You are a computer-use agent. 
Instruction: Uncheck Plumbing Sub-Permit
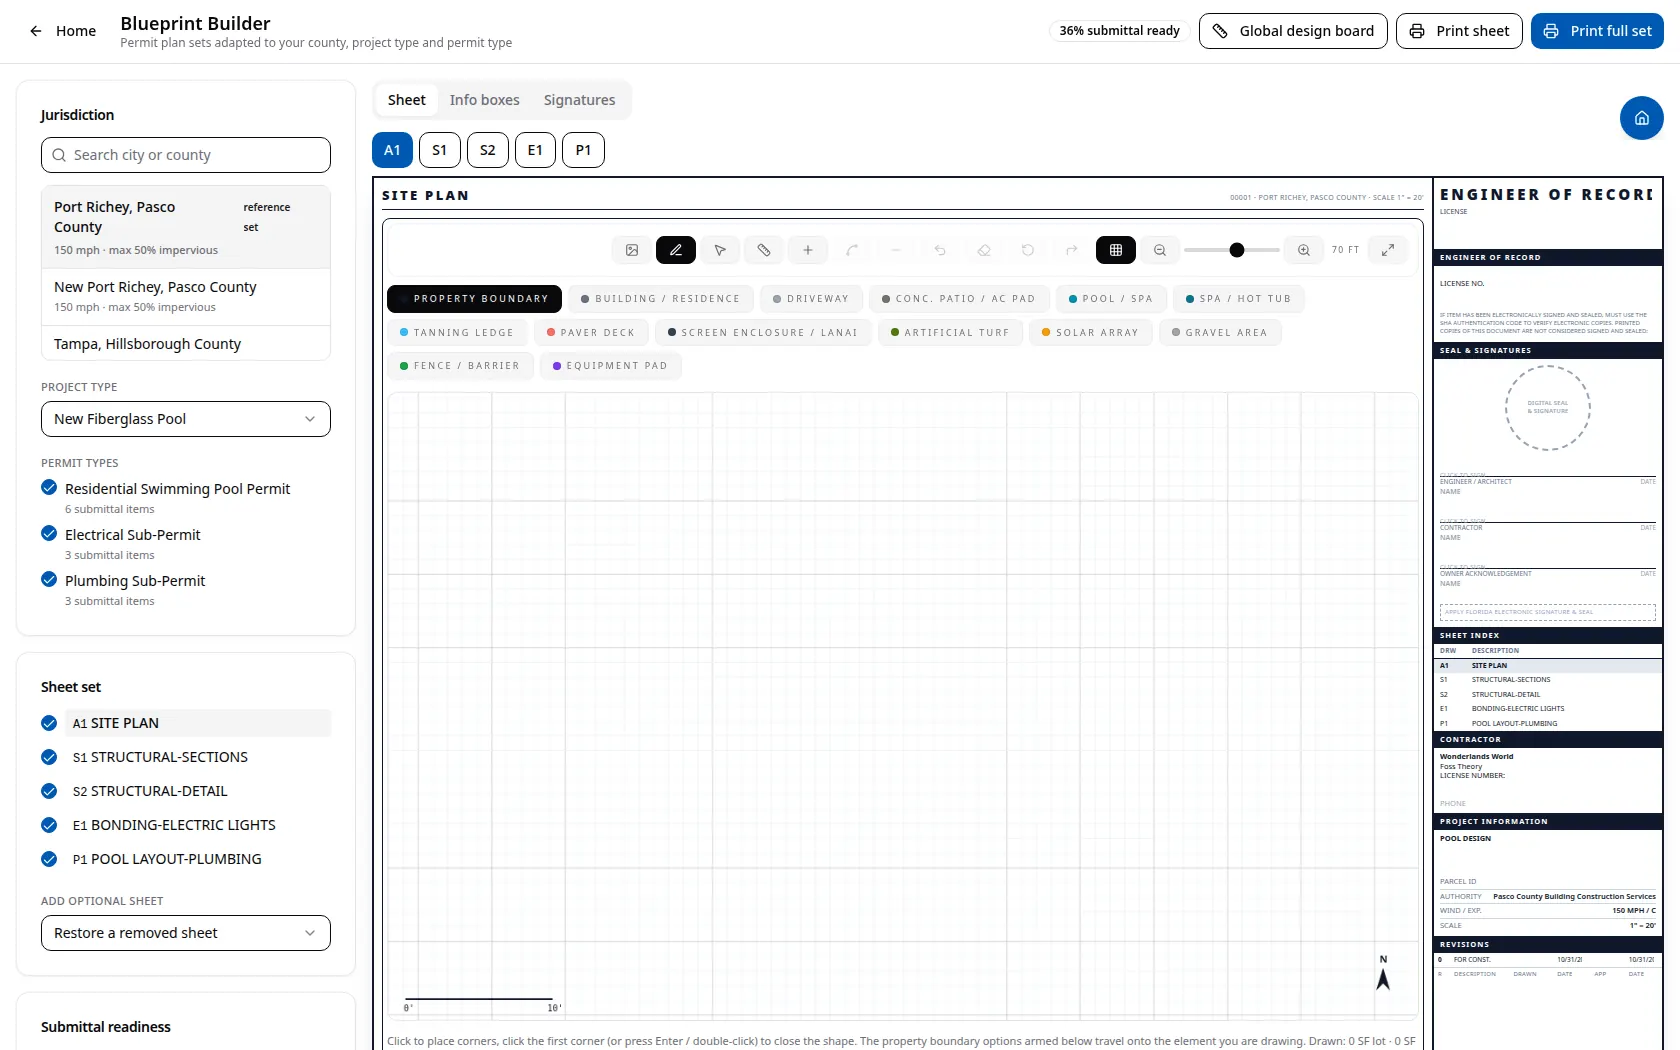(x=49, y=580)
